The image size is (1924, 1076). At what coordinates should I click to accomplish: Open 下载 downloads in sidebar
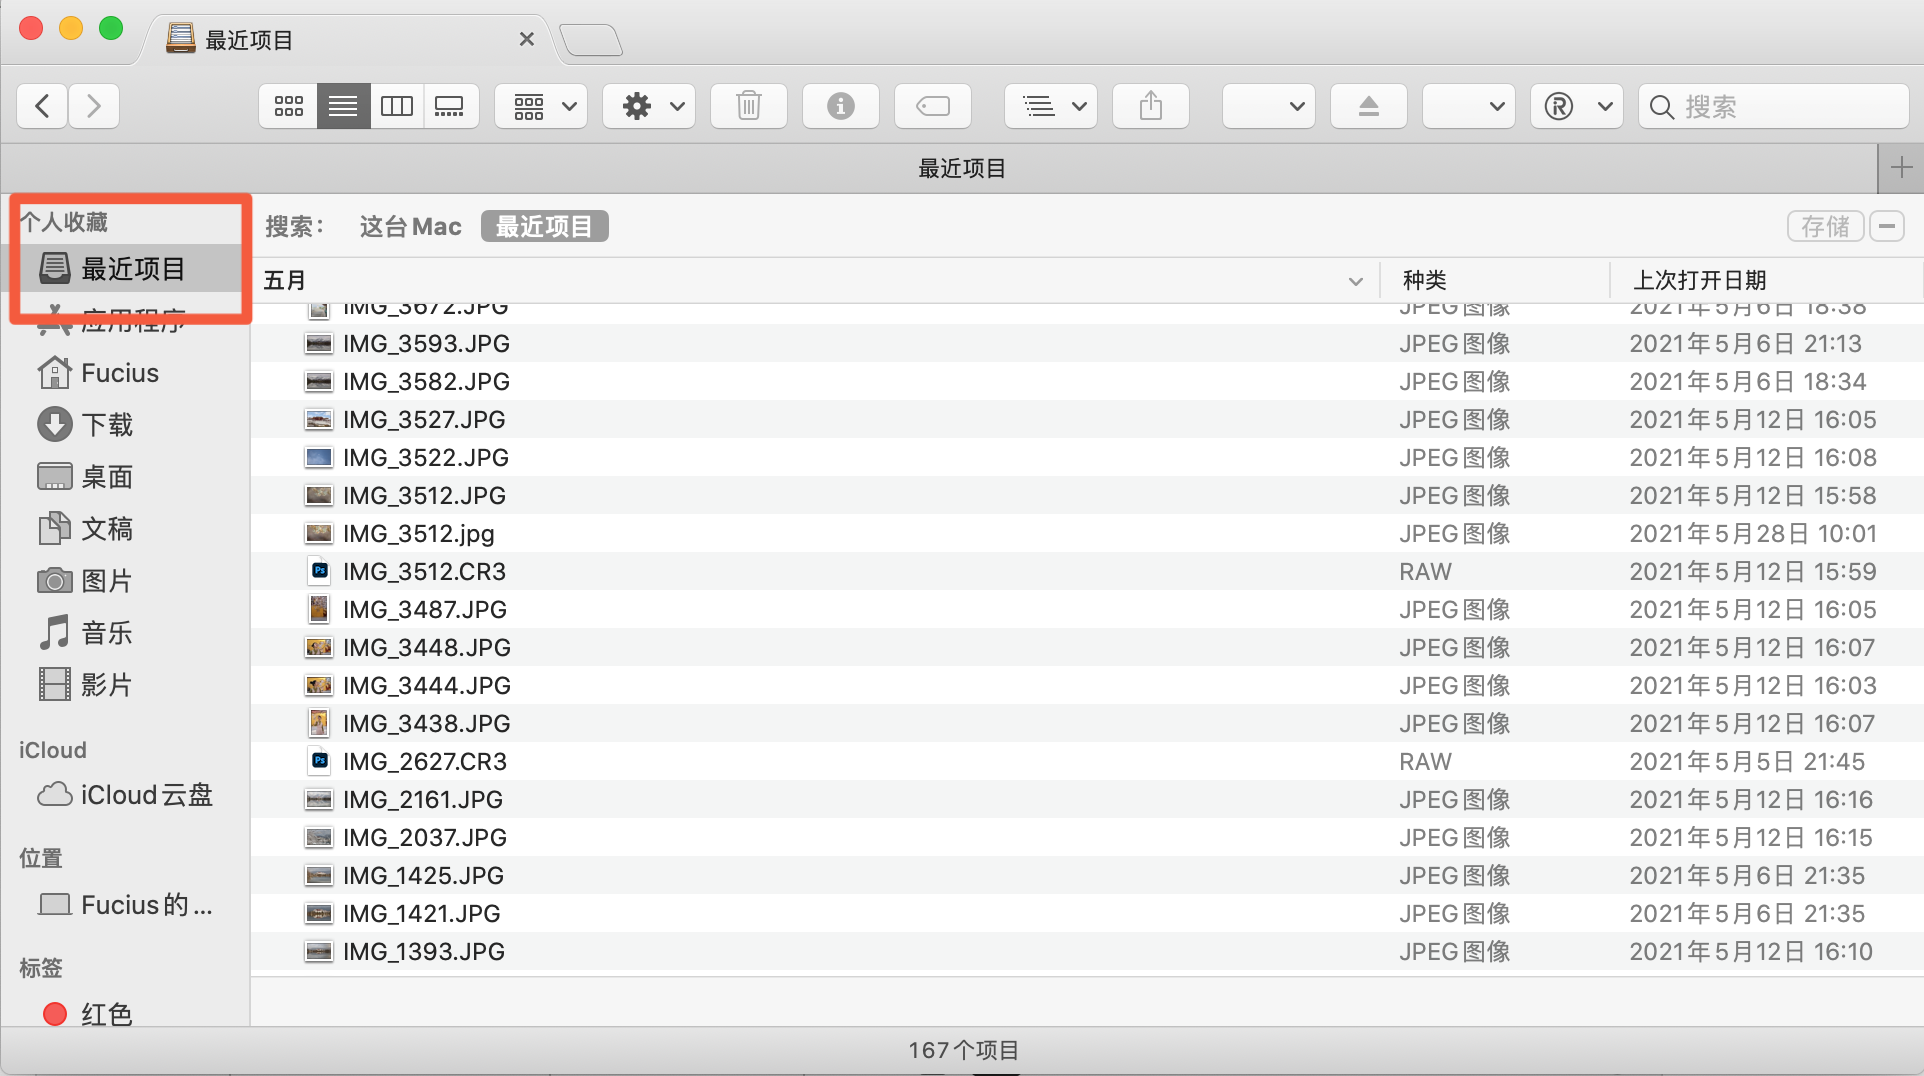[x=126, y=425]
